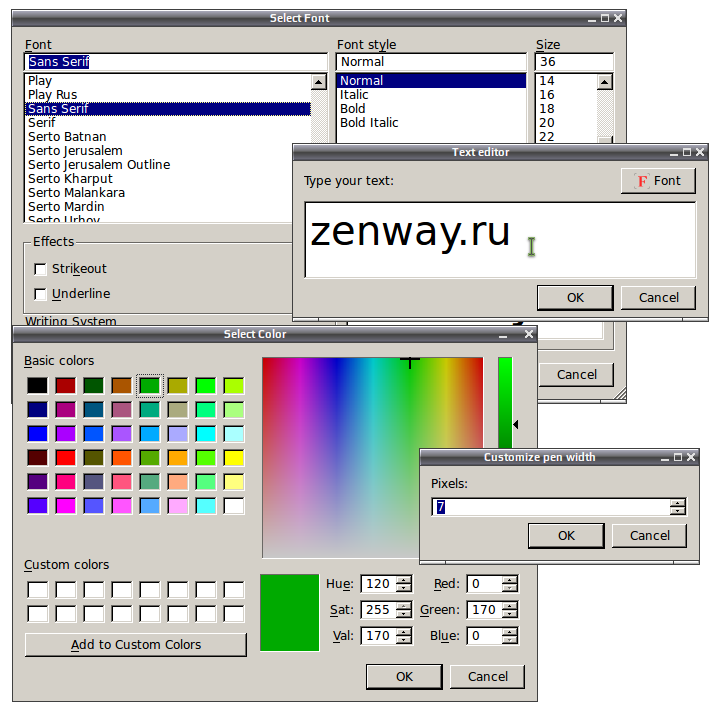
Task: Maximize the Select Font window
Action: click(x=605, y=18)
